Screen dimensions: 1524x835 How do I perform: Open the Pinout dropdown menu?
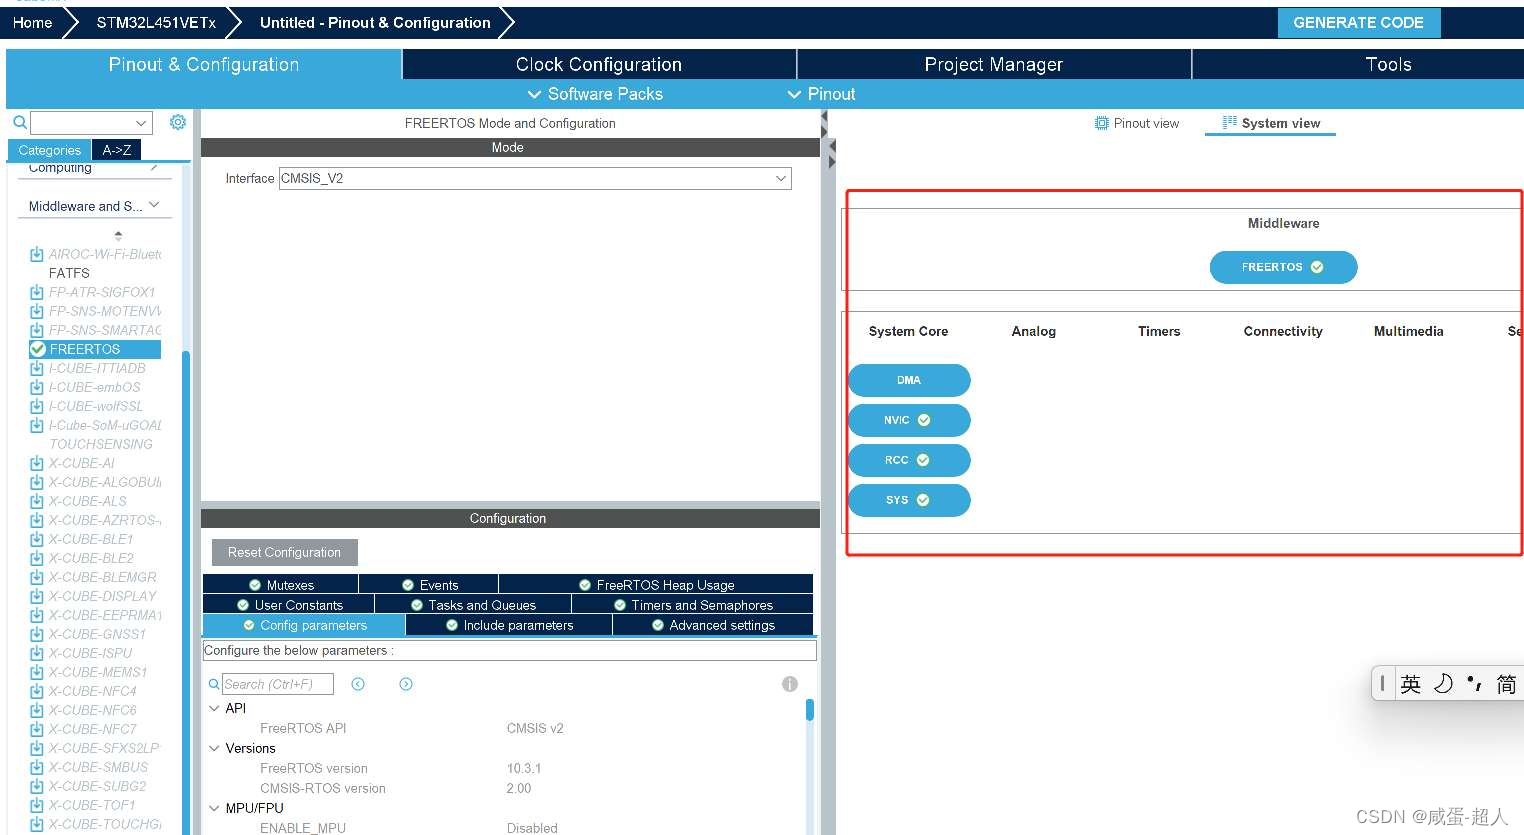click(x=821, y=94)
